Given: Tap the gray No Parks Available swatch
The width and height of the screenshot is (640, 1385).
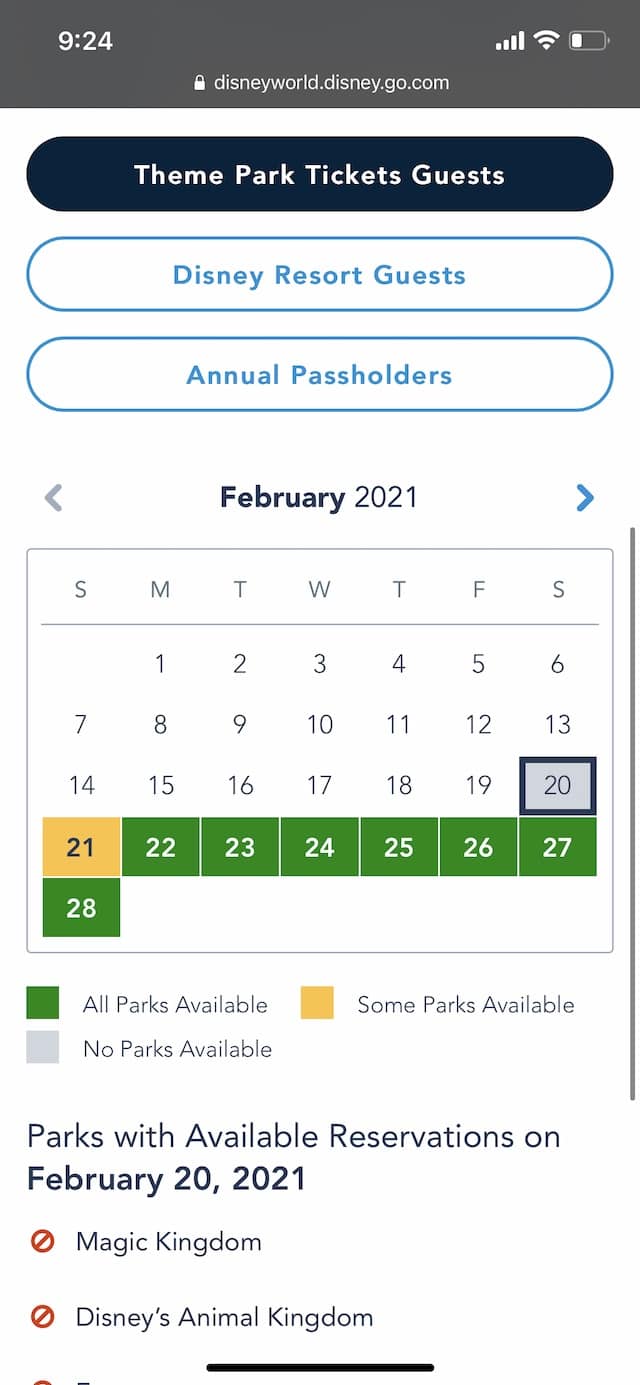Looking at the screenshot, I should (43, 1047).
